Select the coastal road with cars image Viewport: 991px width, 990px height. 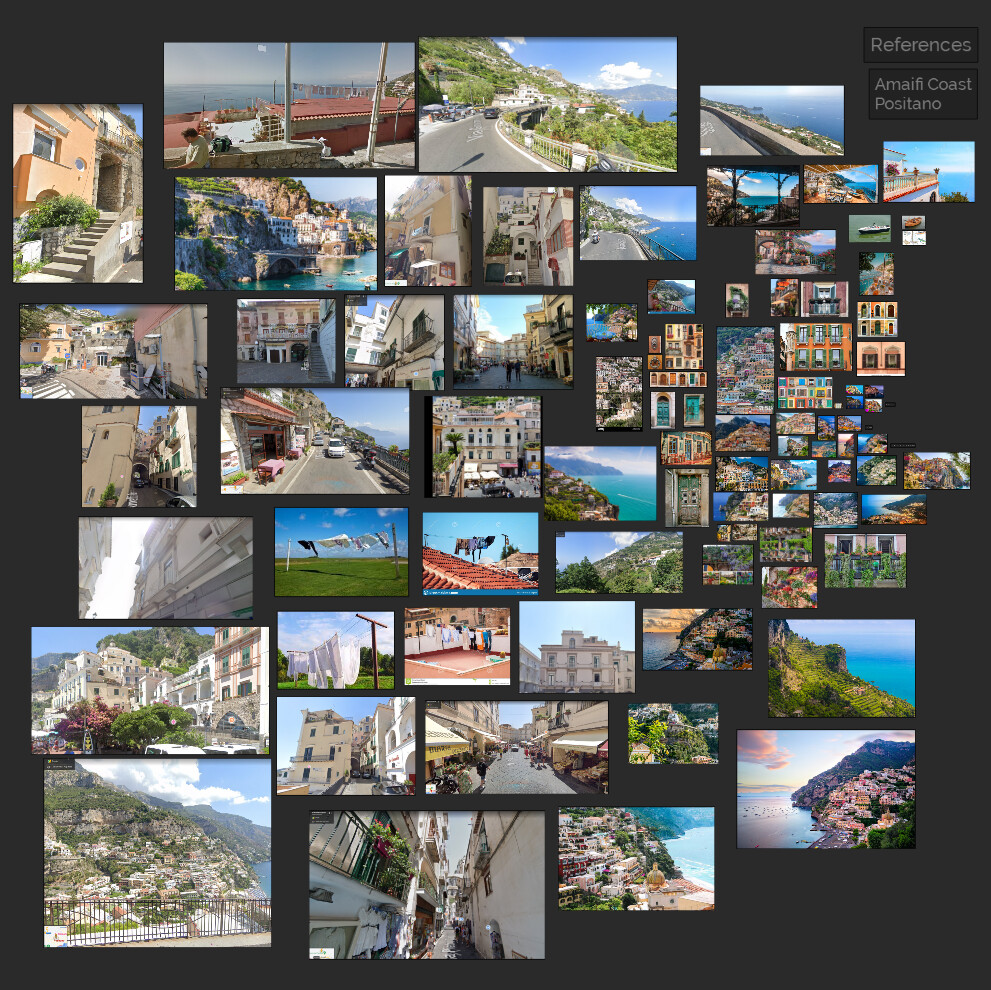(x=314, y=440)
